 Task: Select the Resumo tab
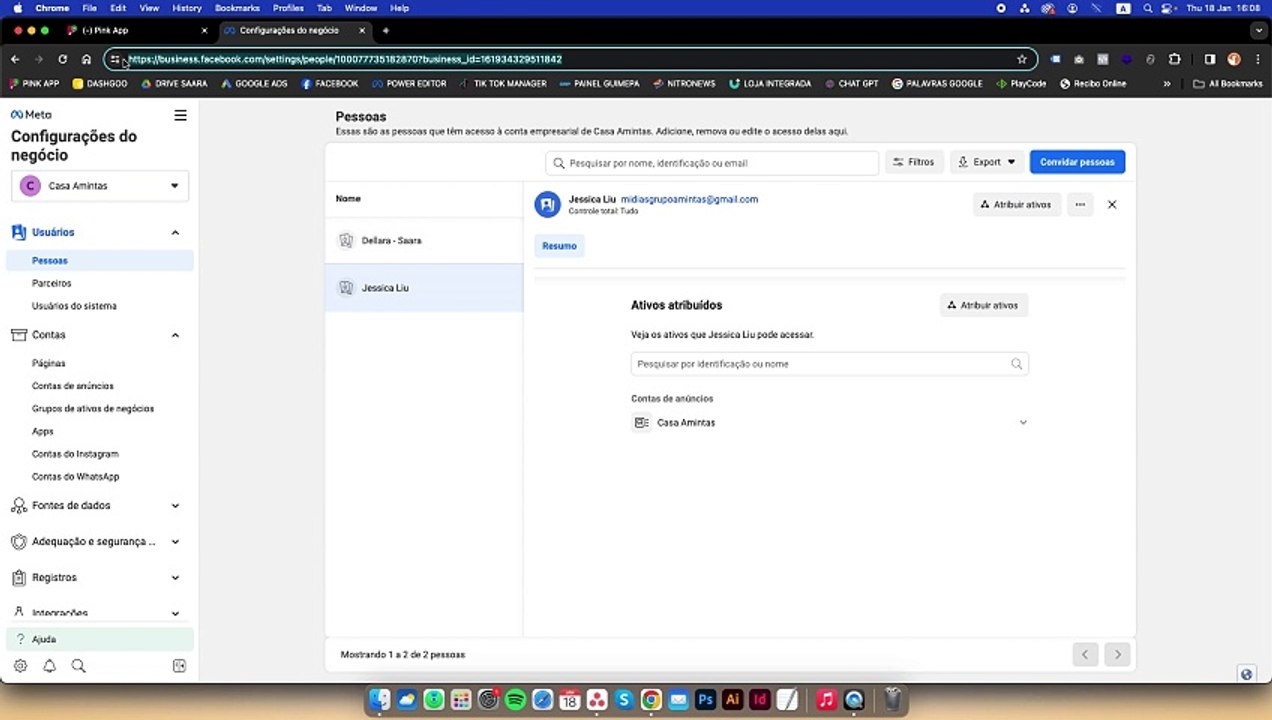pos(559,246)
